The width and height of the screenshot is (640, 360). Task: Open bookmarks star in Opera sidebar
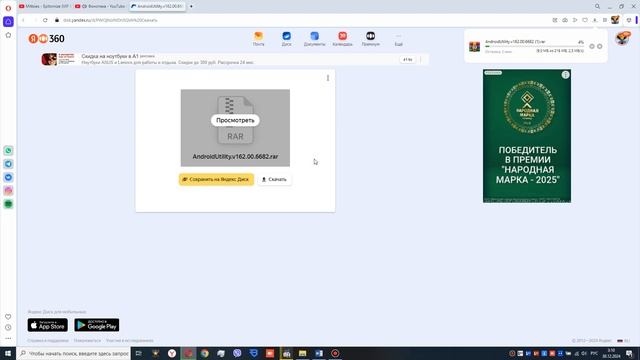[x=8, y=36]
